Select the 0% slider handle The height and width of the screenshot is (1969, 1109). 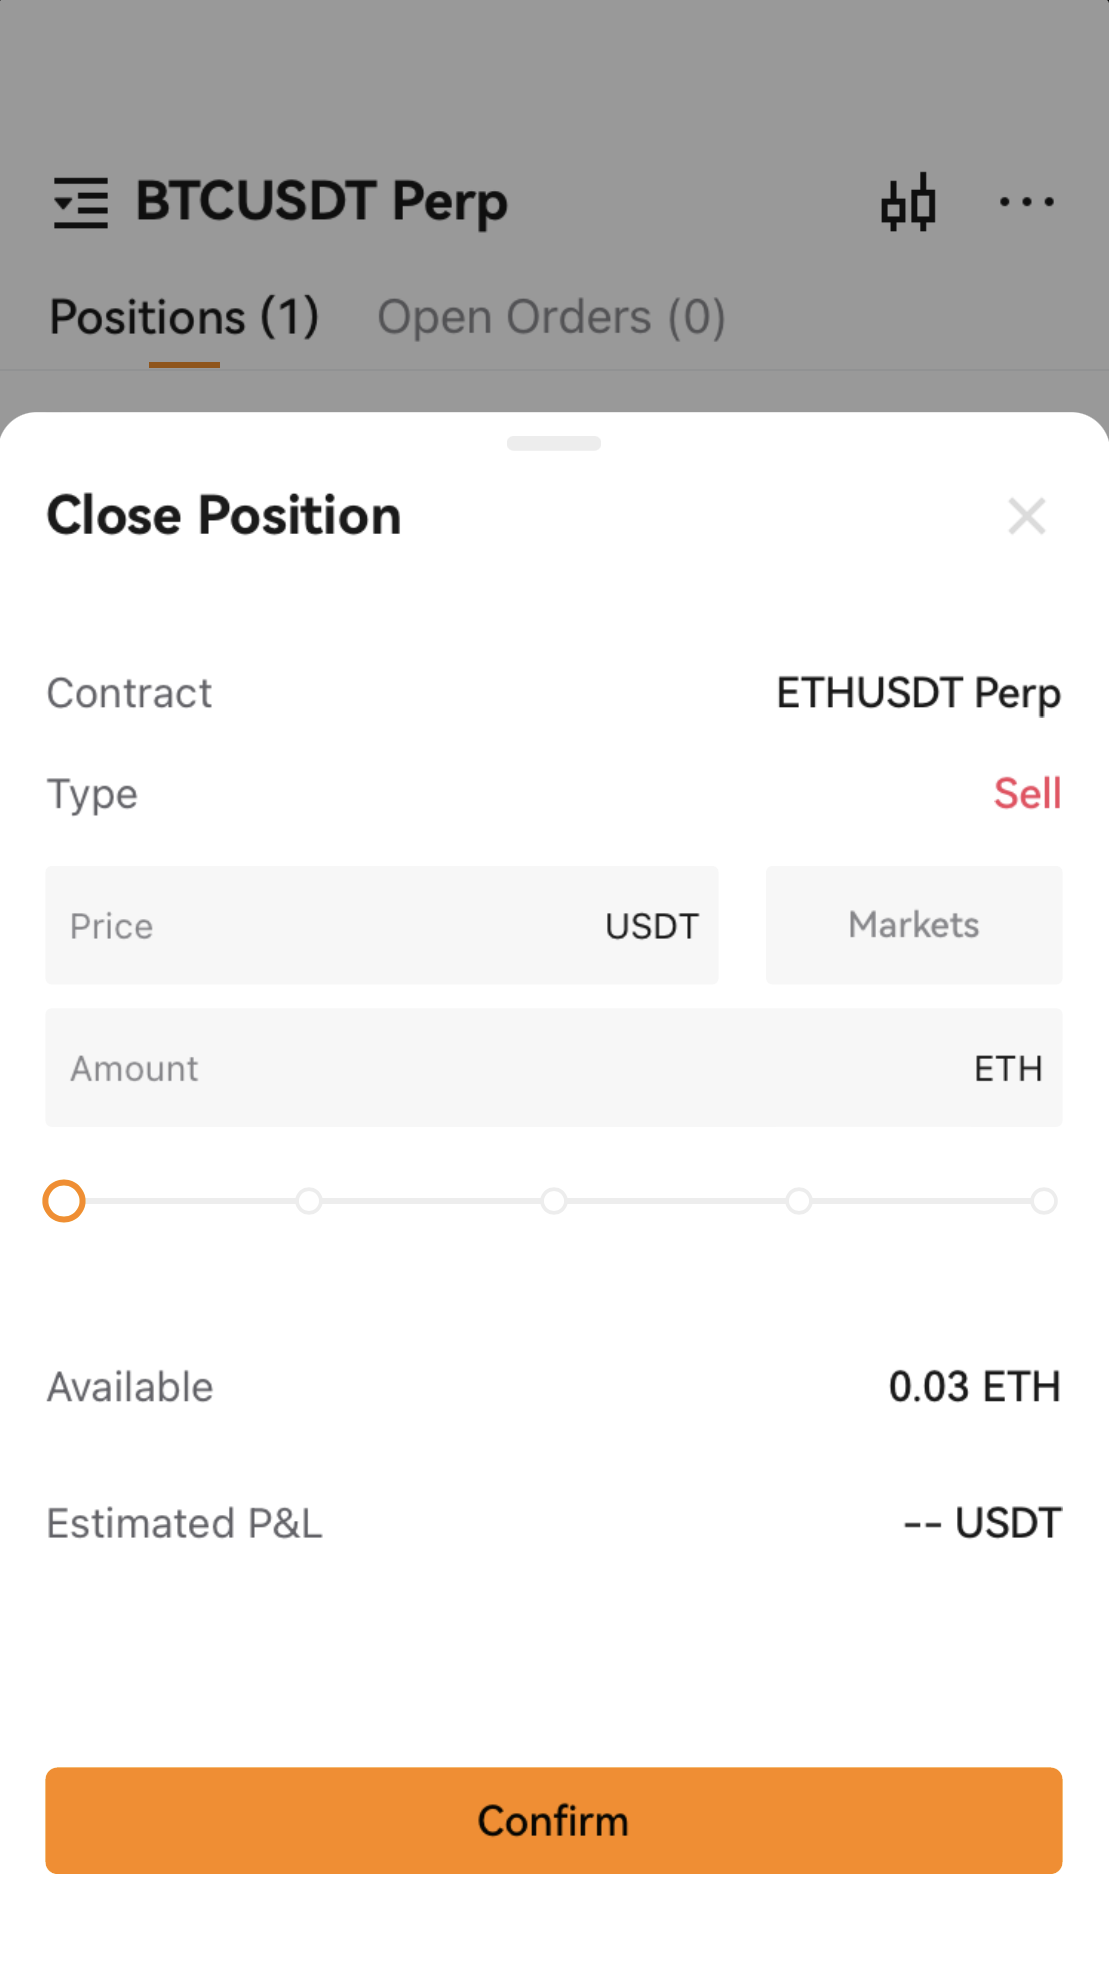click(x=64, y=1201)
